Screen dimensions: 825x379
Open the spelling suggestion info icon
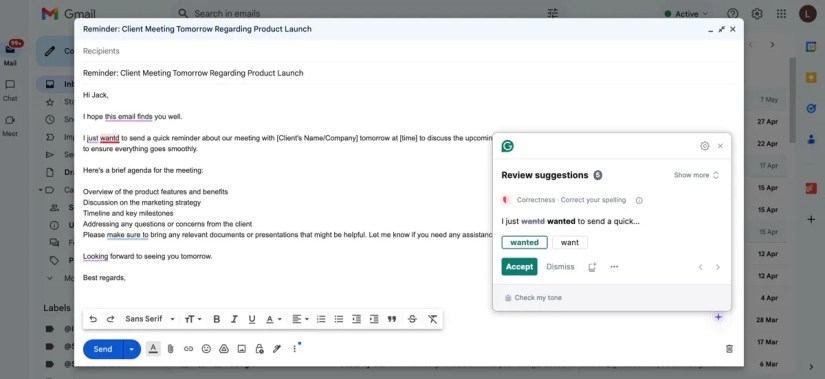tap(639, 201)
